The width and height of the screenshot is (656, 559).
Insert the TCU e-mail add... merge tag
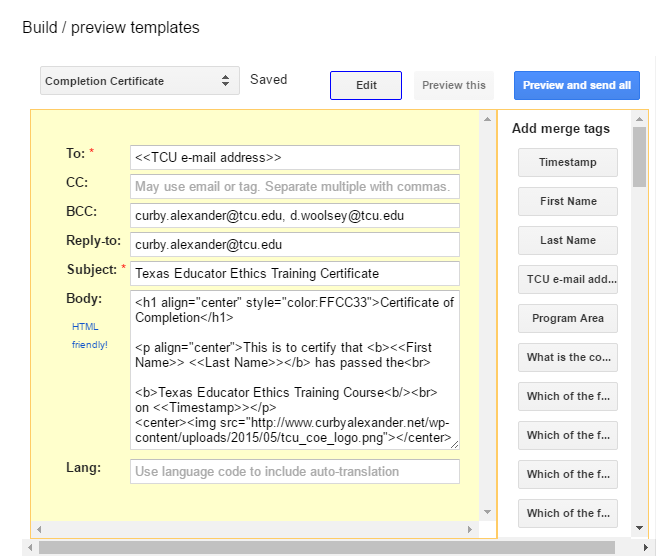(568, 279)
